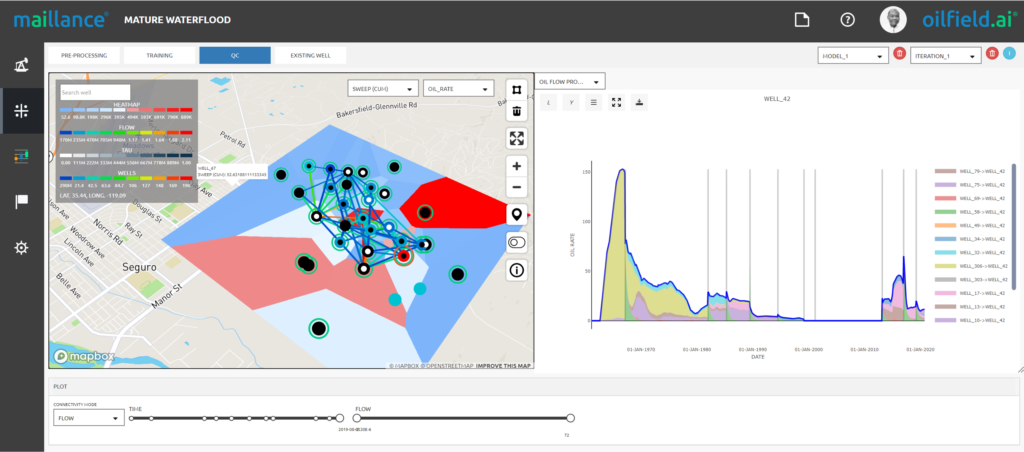The height and width of the screenshot is (452, 1024).
Task: Click the chart L toggle button
Action: tap(549, 102)
